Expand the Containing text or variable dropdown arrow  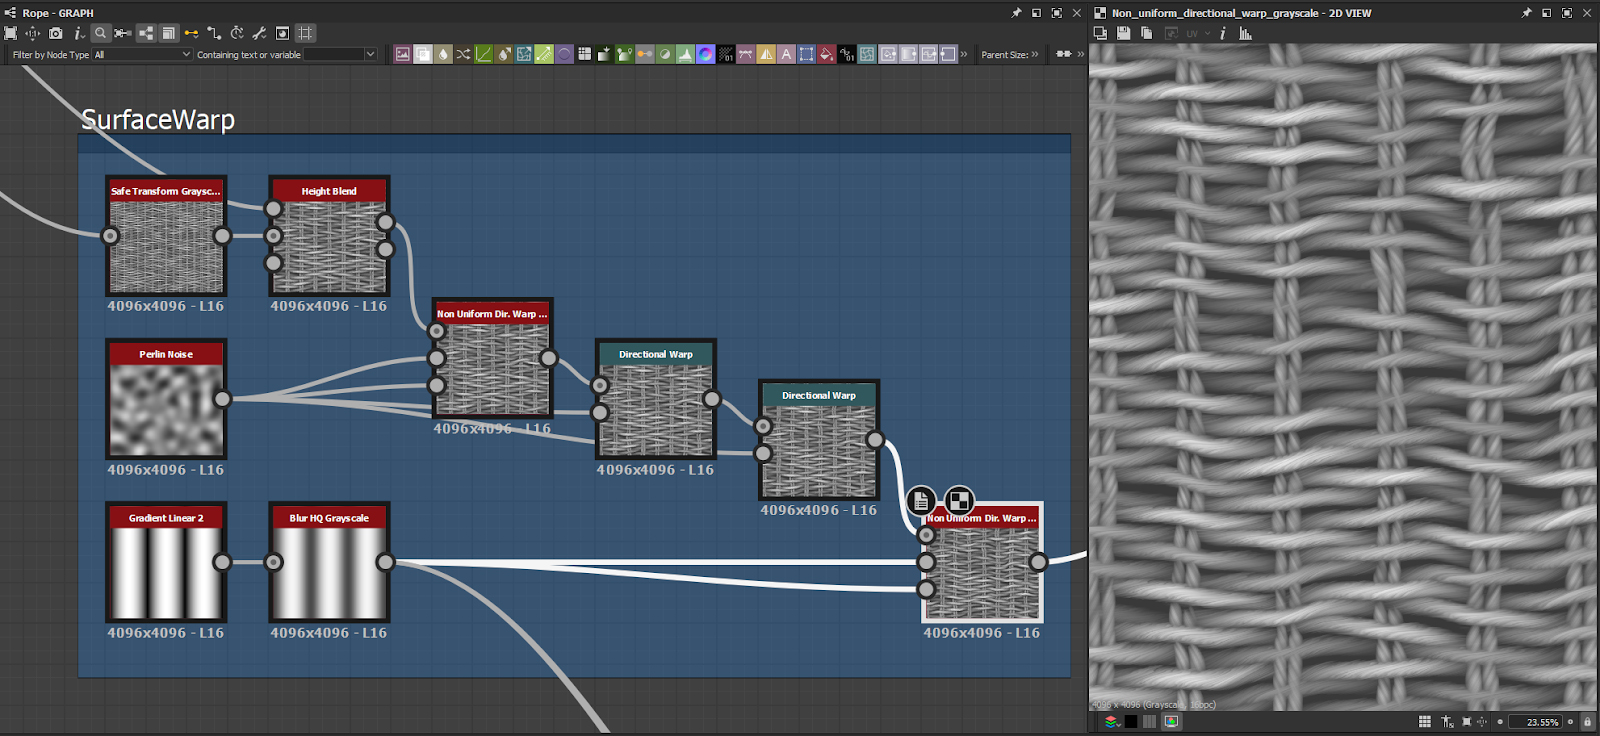pos(370,55)
